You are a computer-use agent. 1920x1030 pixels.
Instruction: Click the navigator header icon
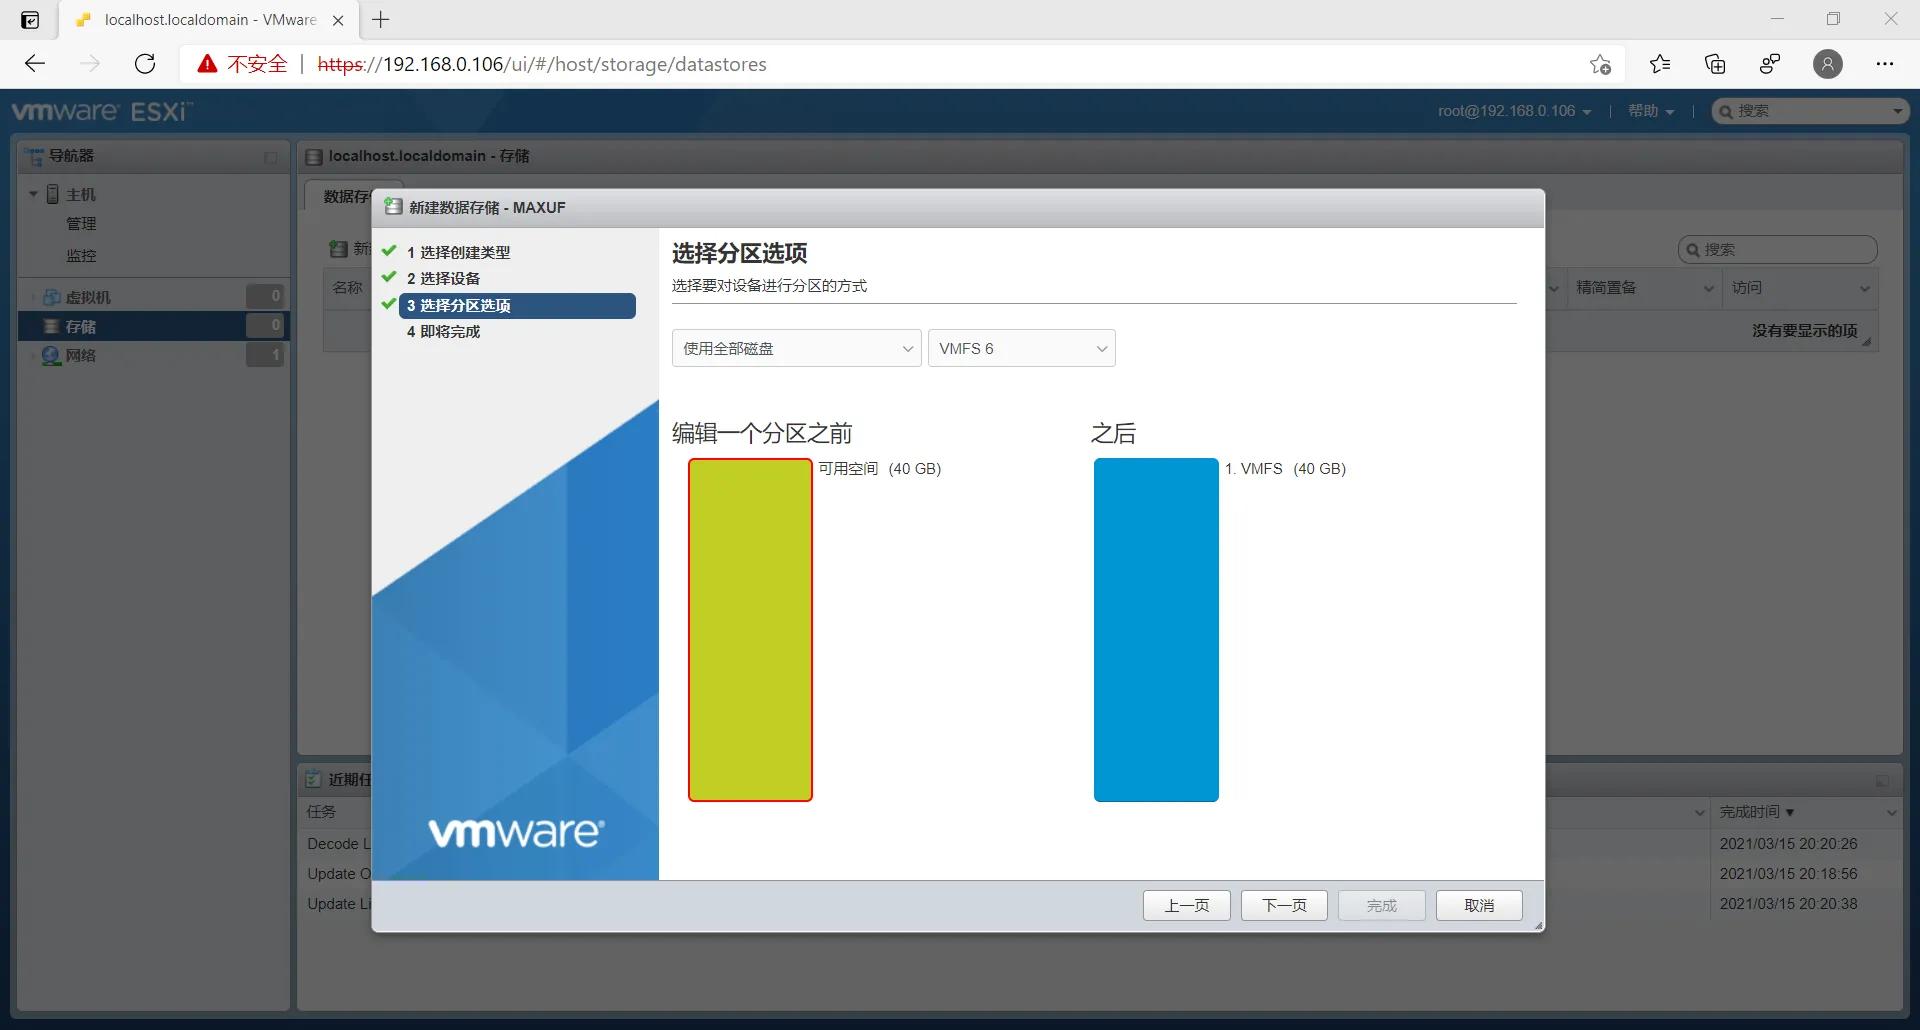coord(35,156)
